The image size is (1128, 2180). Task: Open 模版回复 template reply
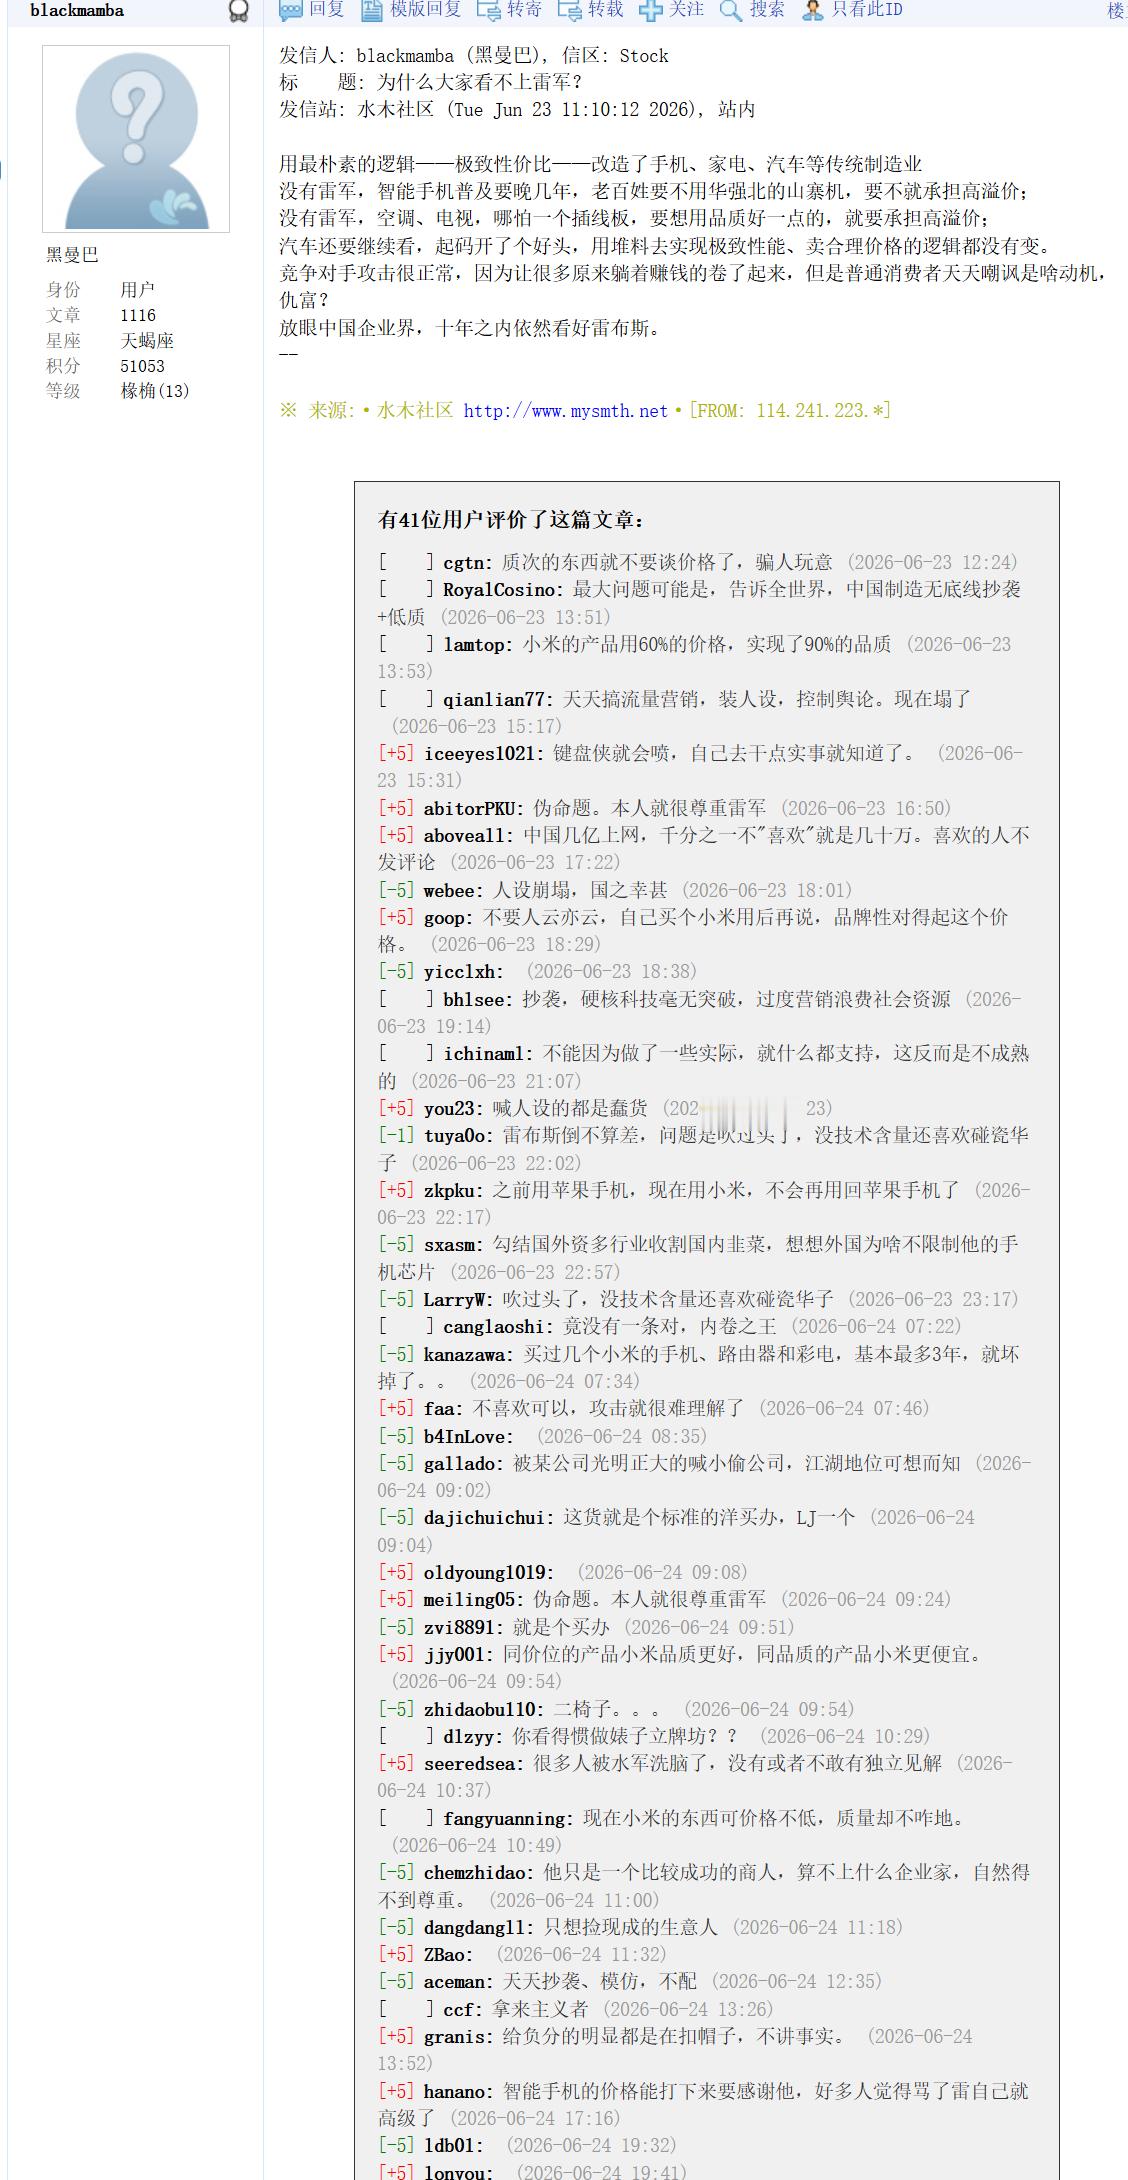pyautogui.click(x=411, y=10)
